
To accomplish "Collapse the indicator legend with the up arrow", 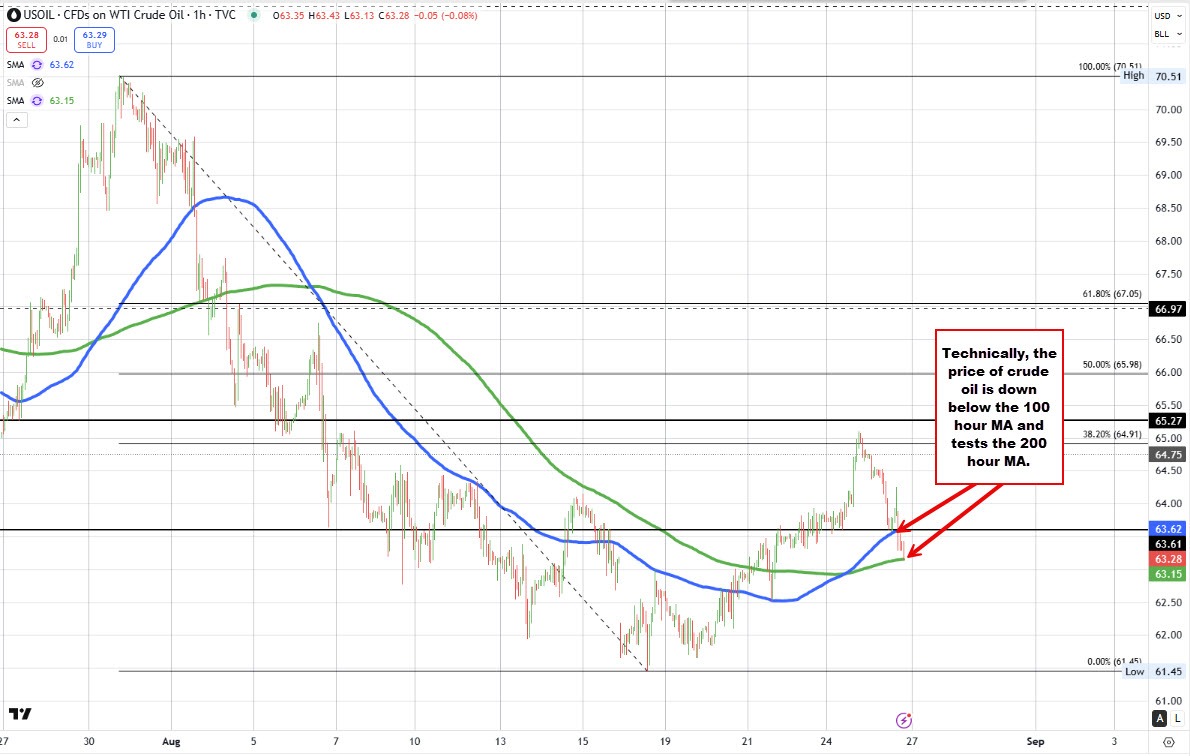I will pos(17,119).
